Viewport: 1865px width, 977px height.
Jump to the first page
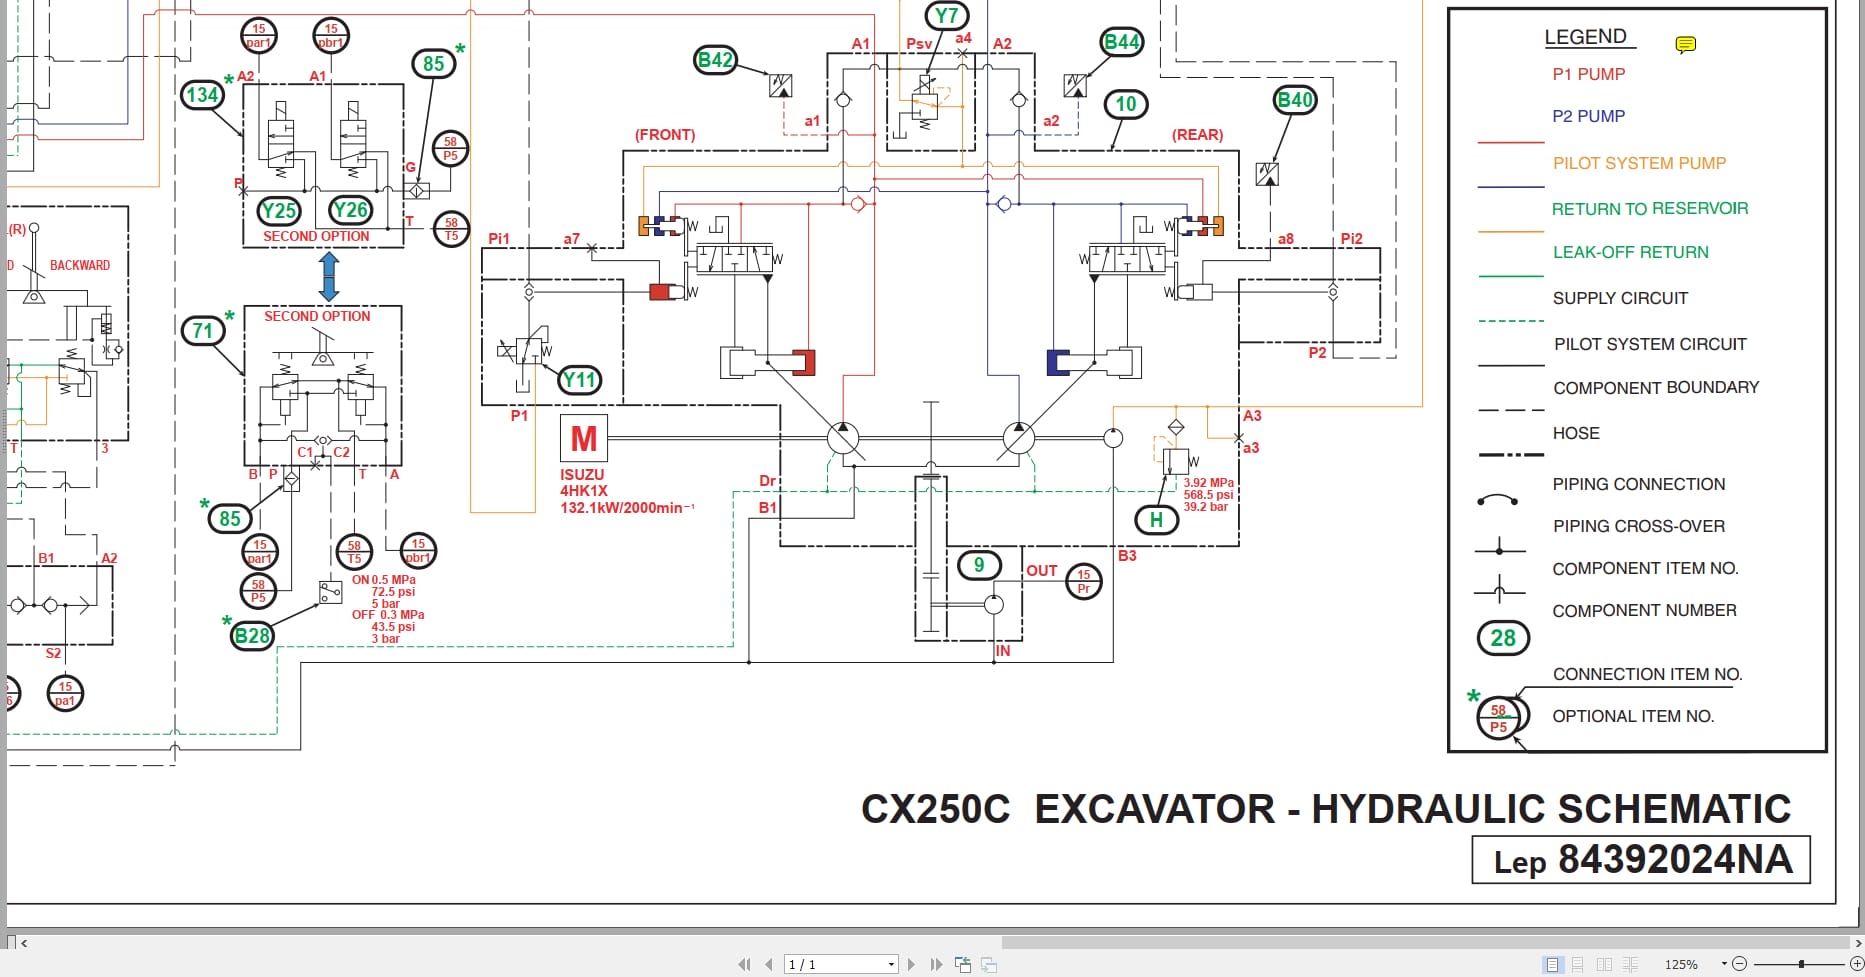(745, 964)
